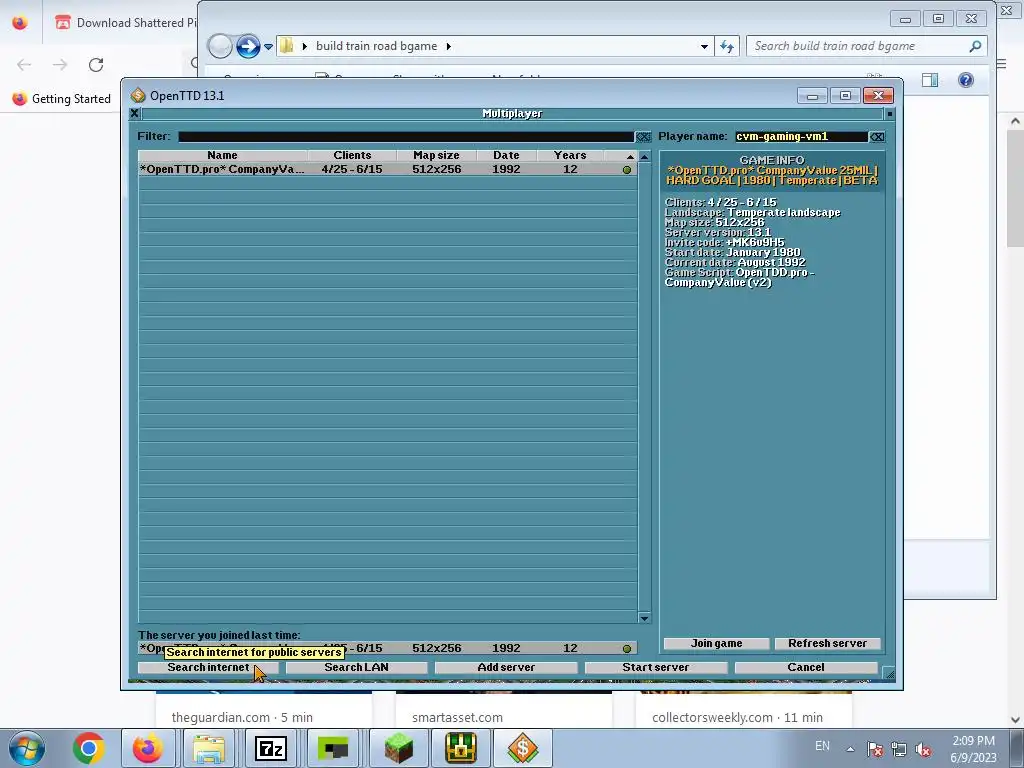Switch to the Download Shattered Pixel tab

click(x=125, y=22)
